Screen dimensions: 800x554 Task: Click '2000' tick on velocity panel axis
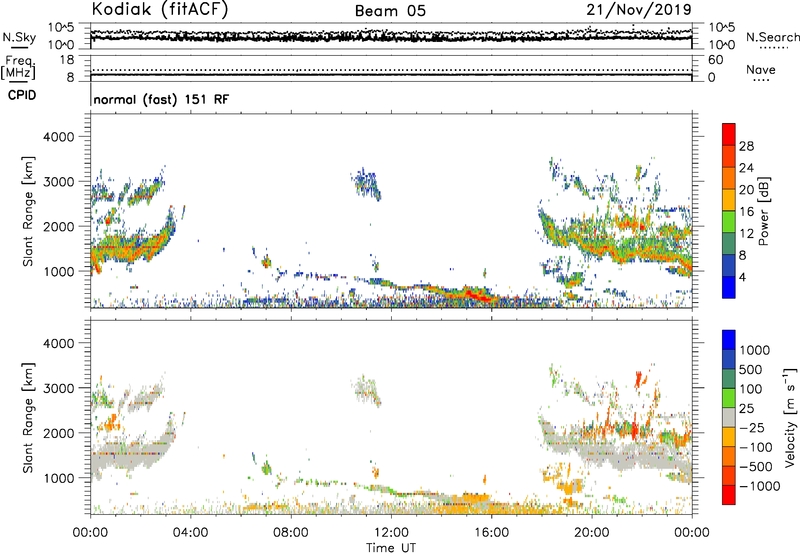point(58,433)
